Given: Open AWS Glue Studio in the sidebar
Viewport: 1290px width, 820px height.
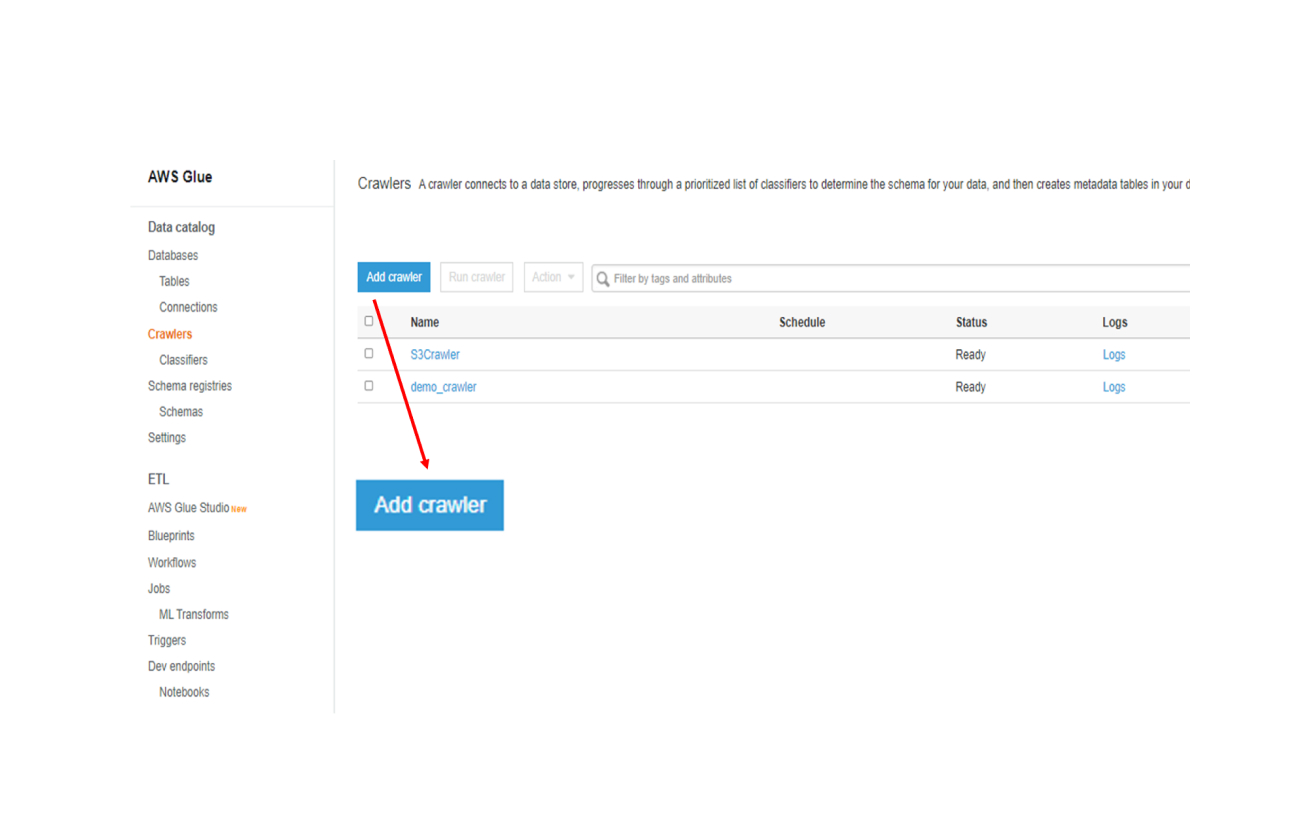Looking at the screenshot, I should click(189, 508).
